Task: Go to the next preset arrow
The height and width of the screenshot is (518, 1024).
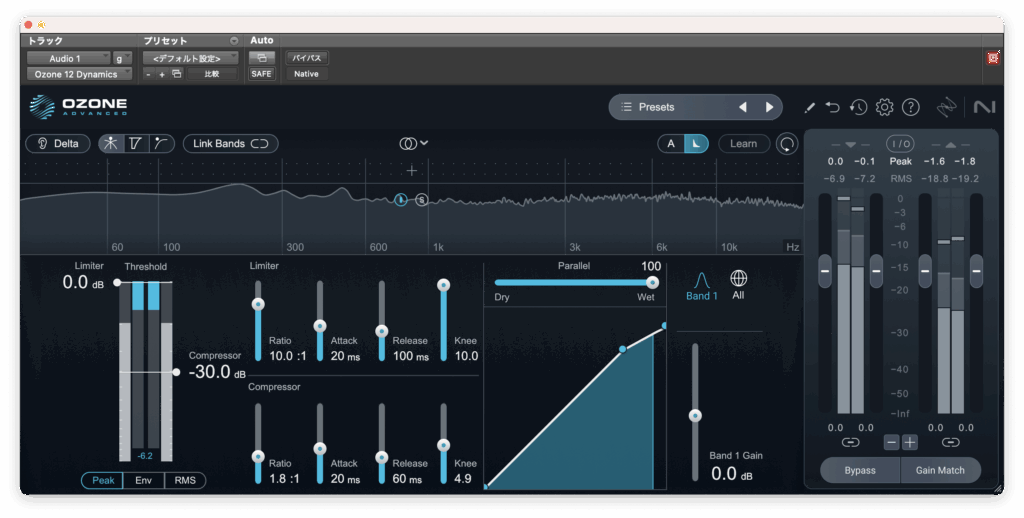Action: [x=769, y=107]
